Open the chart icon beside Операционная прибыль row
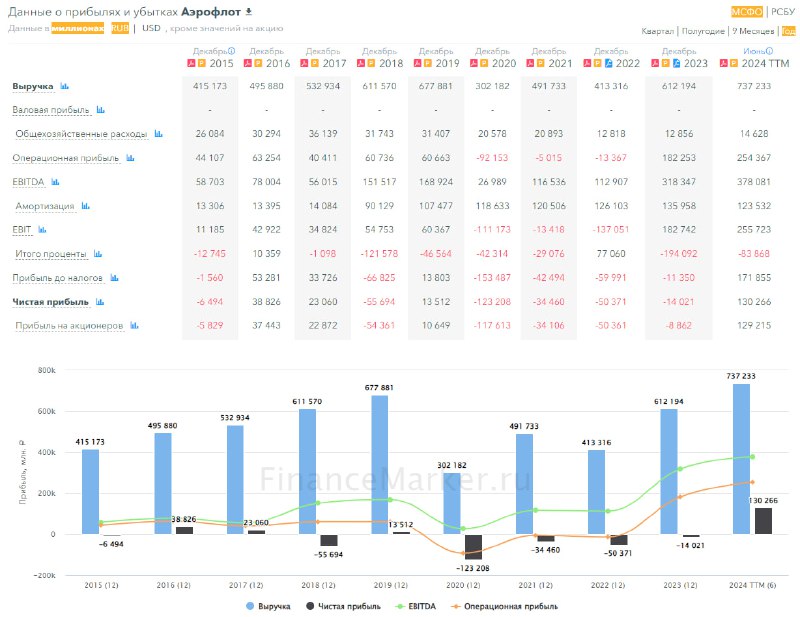The width and height of the screenshot is (800, 617). 130,158
